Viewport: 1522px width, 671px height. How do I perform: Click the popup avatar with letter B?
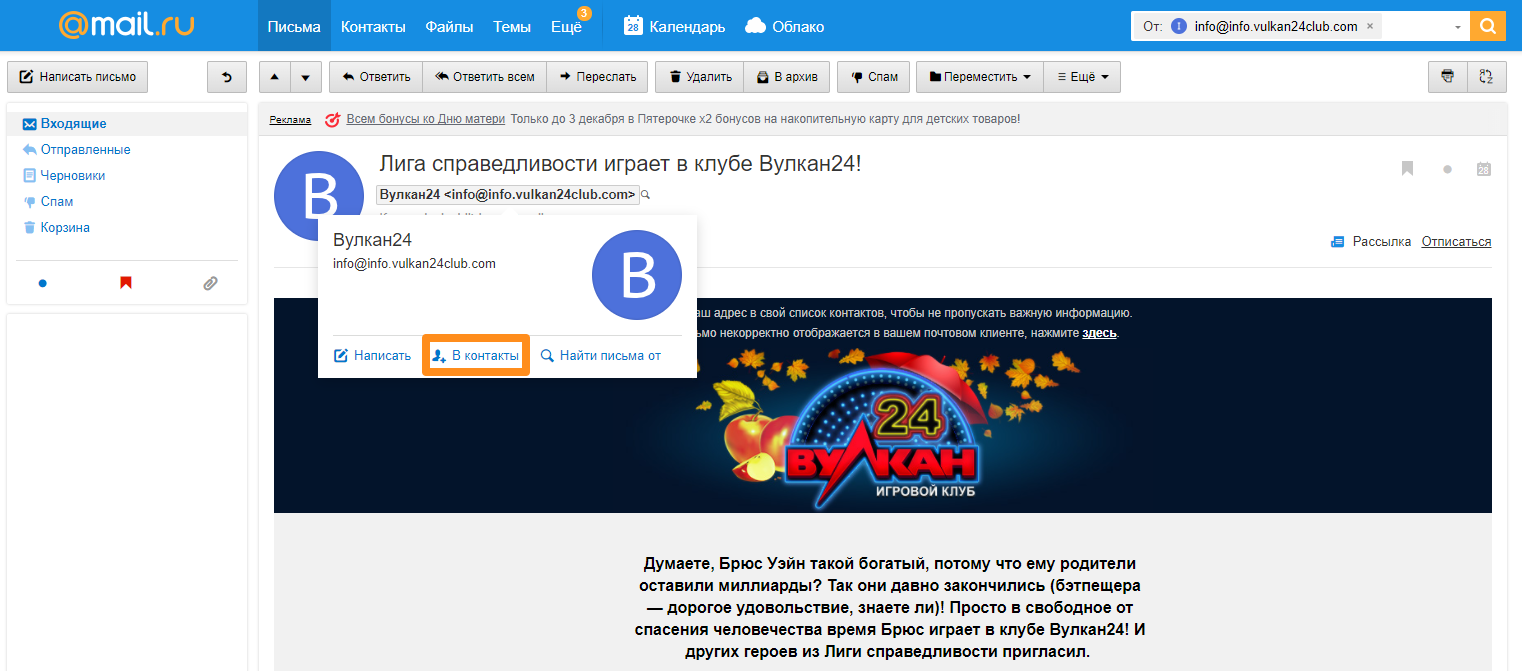pyautogui.click(x=637, y=276)
